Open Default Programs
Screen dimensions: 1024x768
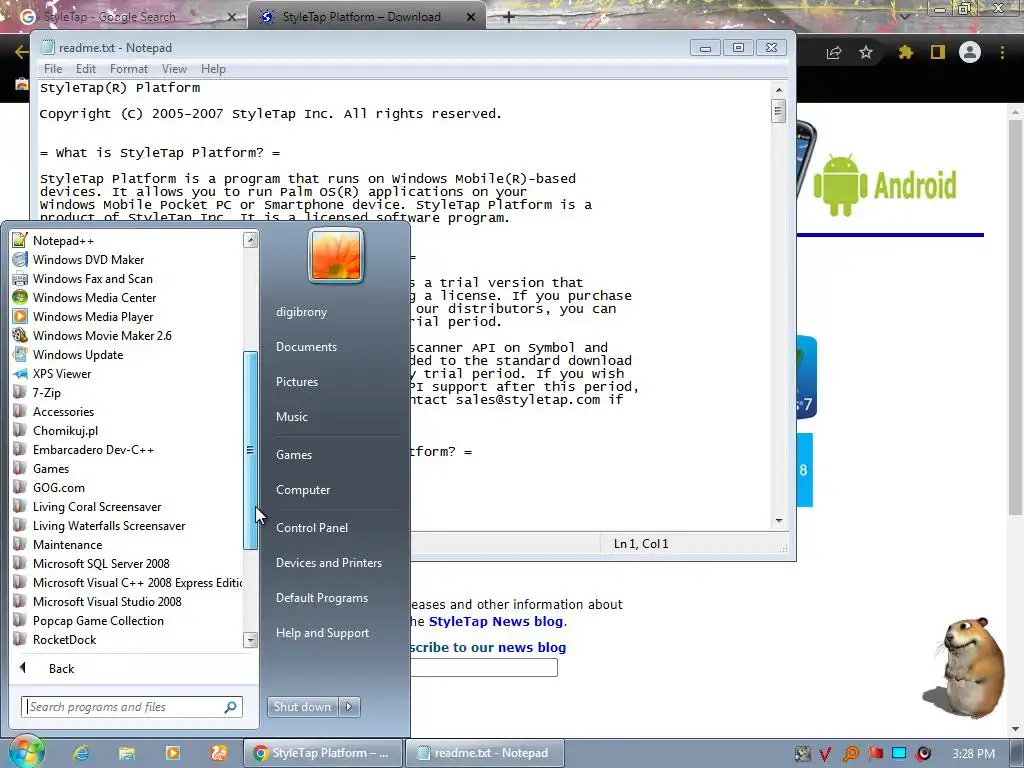321,598
